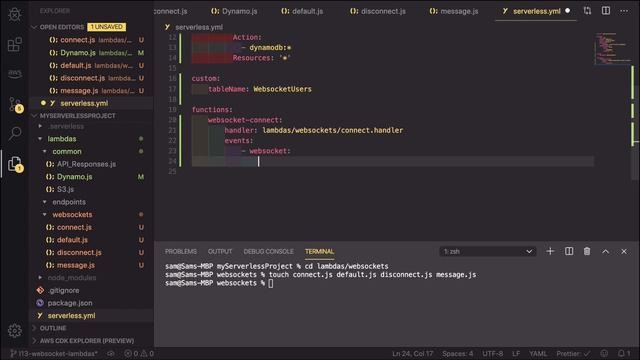Image resolution: width=640 pixels, height=360 pixels.
Task: Open notifications bell in status bar
Action: point(624,353)
